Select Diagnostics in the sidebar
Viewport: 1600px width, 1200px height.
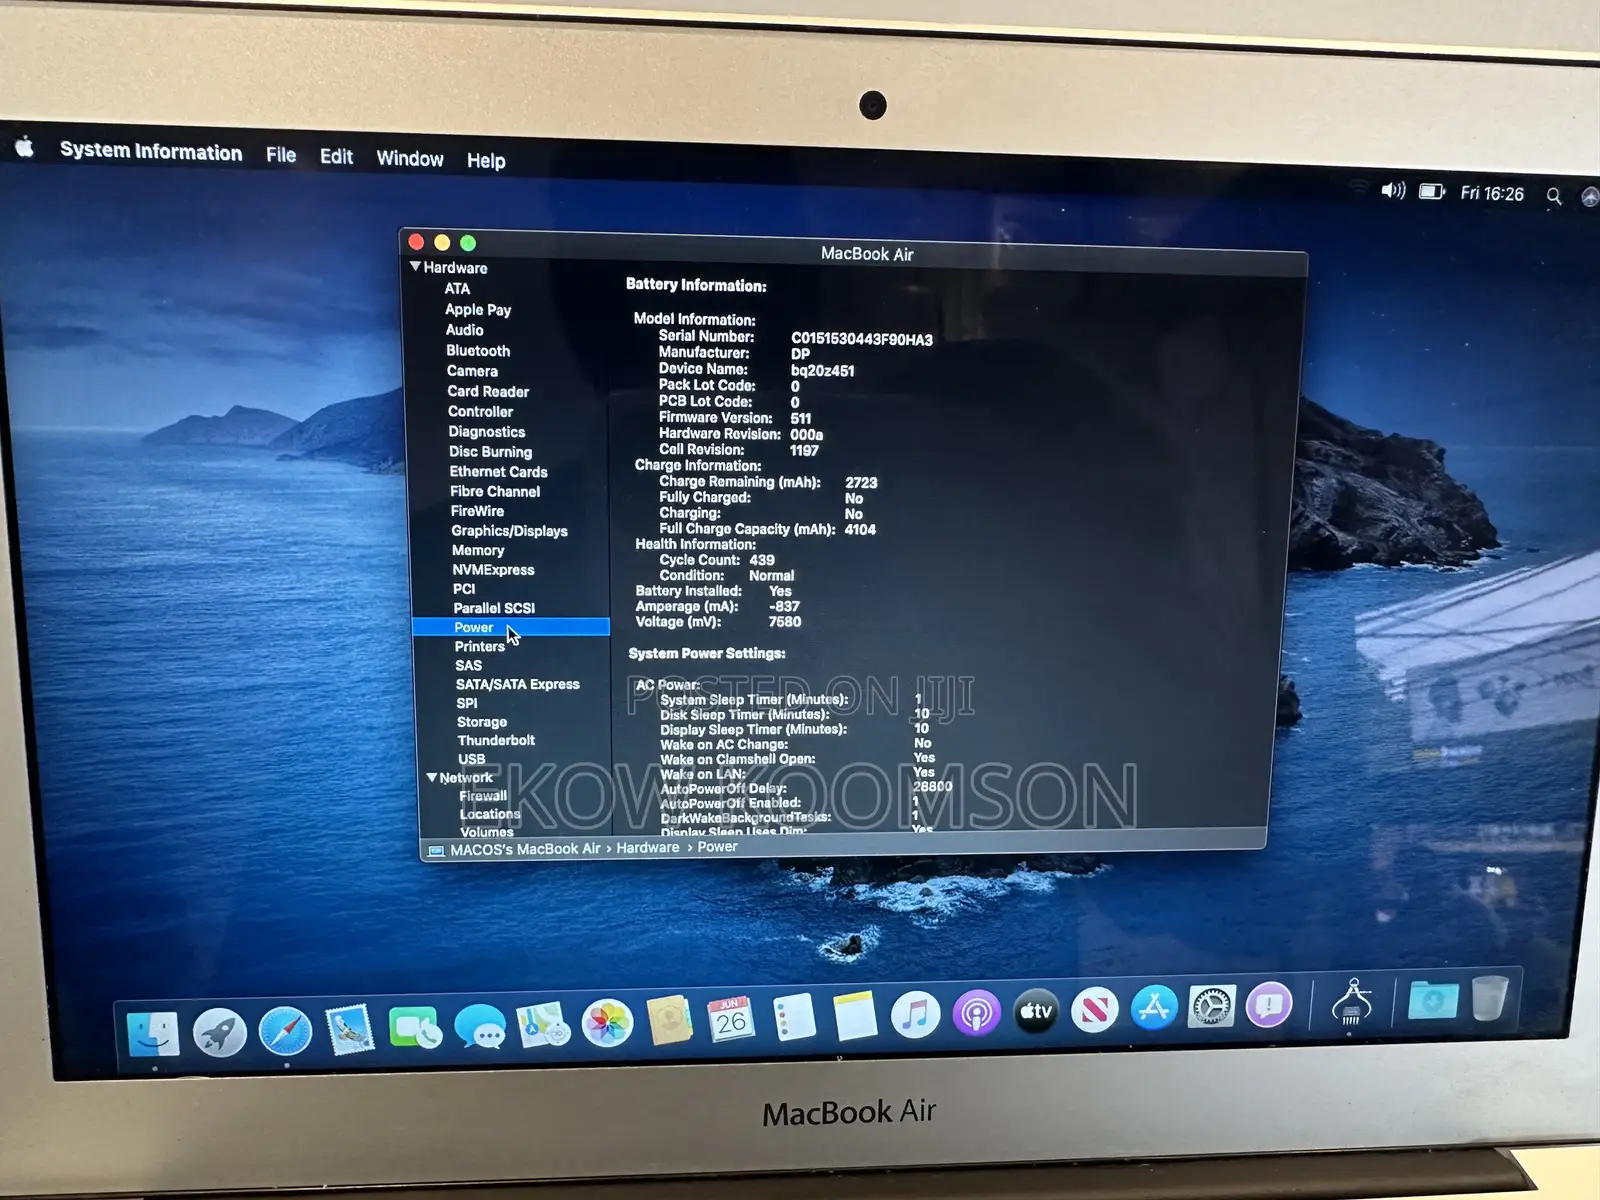[486, 431]
